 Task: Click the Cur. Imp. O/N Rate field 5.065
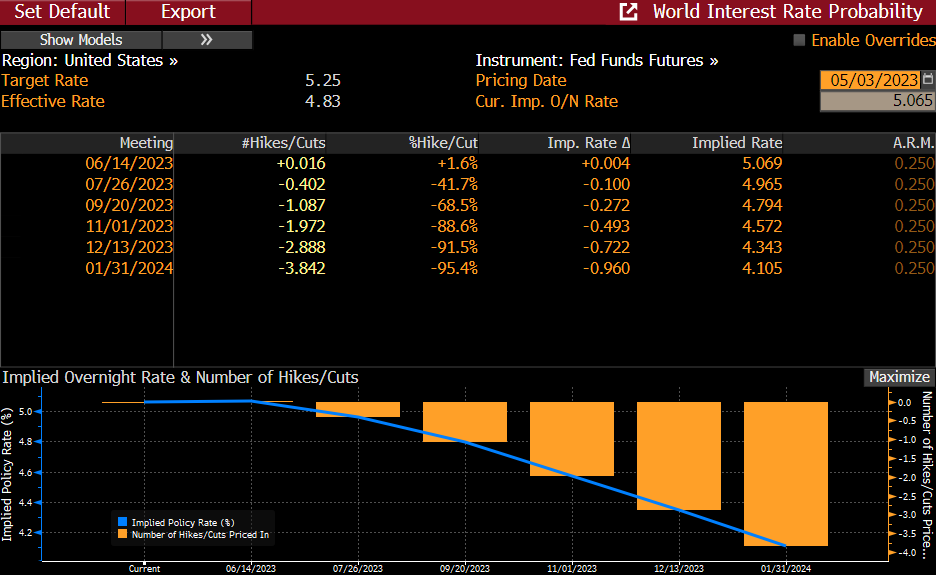pos(877,101)
